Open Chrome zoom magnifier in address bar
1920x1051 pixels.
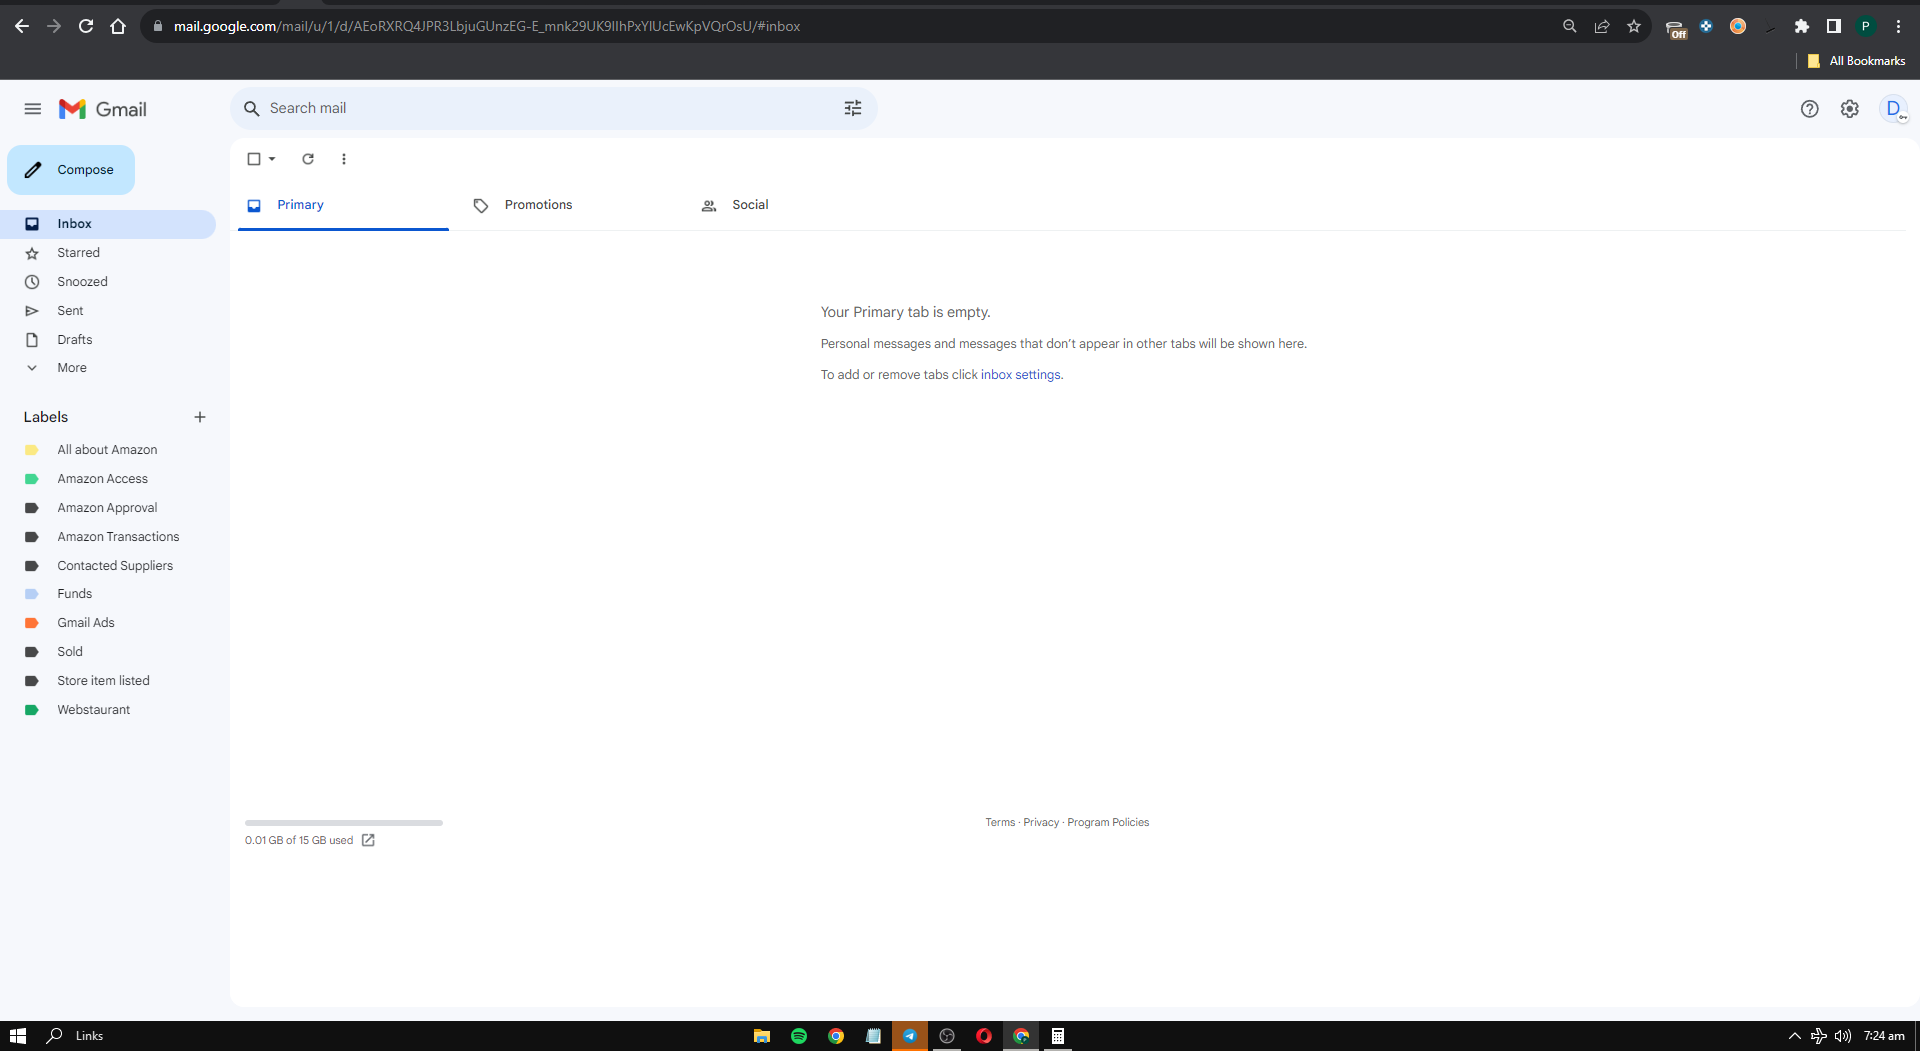(1570, 26)
